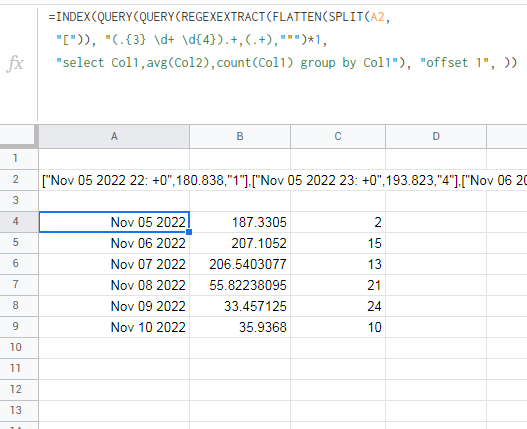Select cell containing Nov 05 2022

(114, 222)
